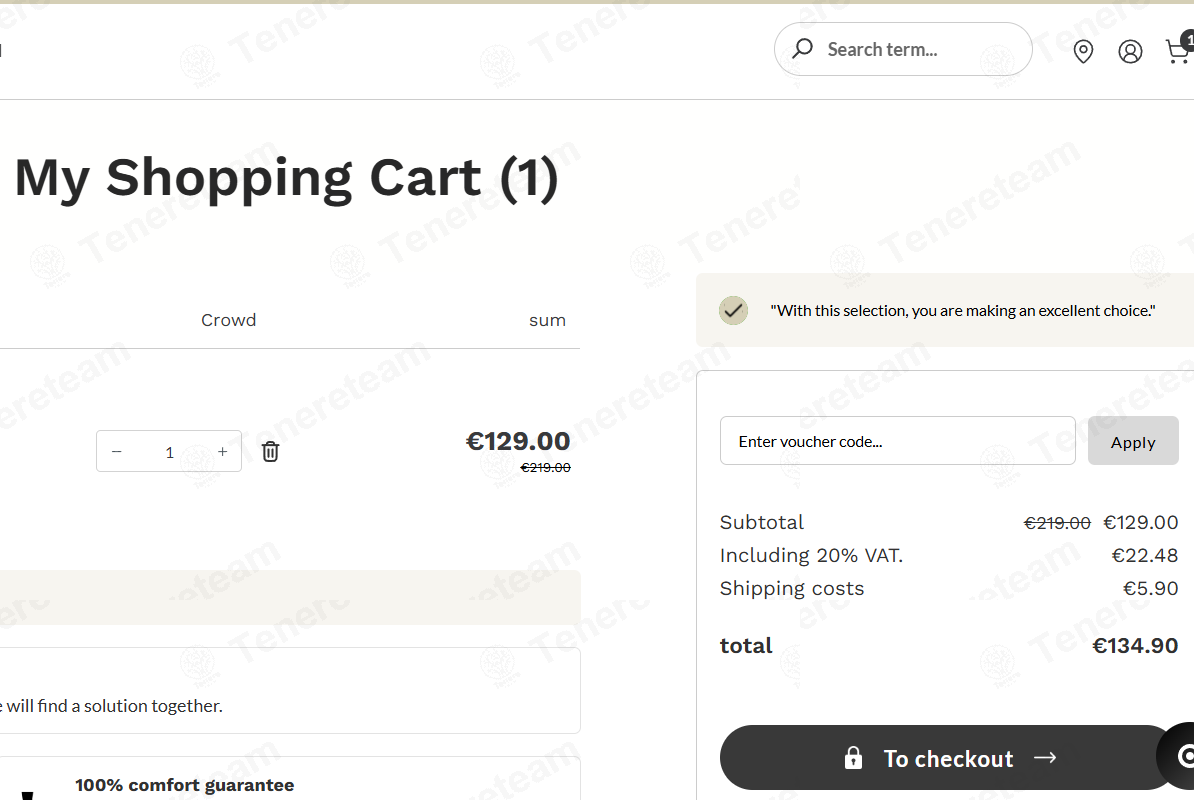Open the user account icon
The height and width of the screenshot is (800, 1194).
point(1130,51)
